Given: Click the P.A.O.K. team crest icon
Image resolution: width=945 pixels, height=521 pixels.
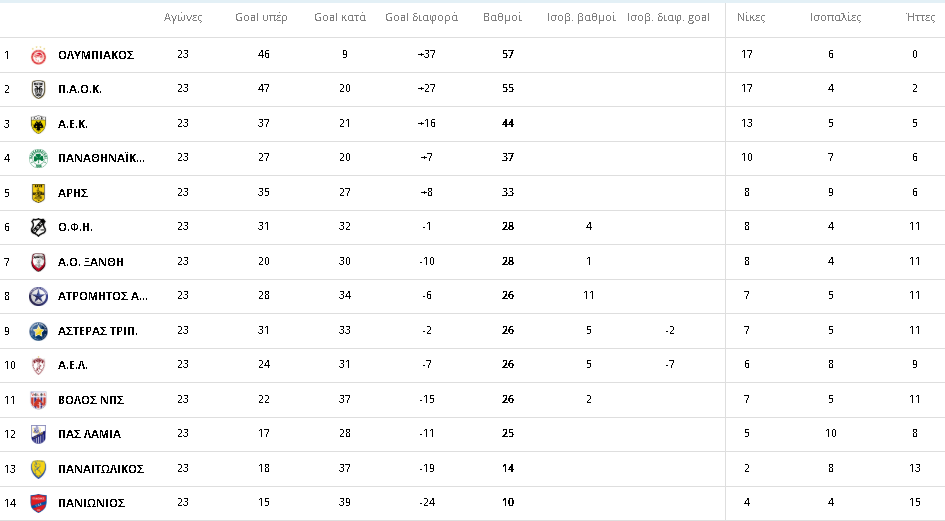Looking at the screenshot, I should tap(39, 89).
